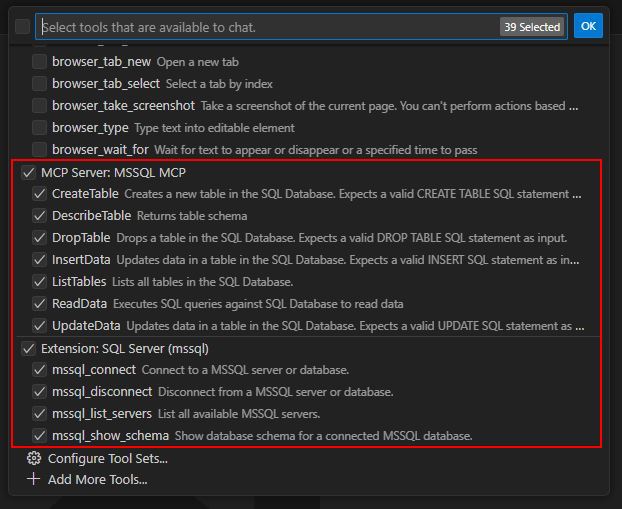This screenshot has width=622, height=509.
Task: Check the browser_tab_select tool
Action: pos(39,84)
